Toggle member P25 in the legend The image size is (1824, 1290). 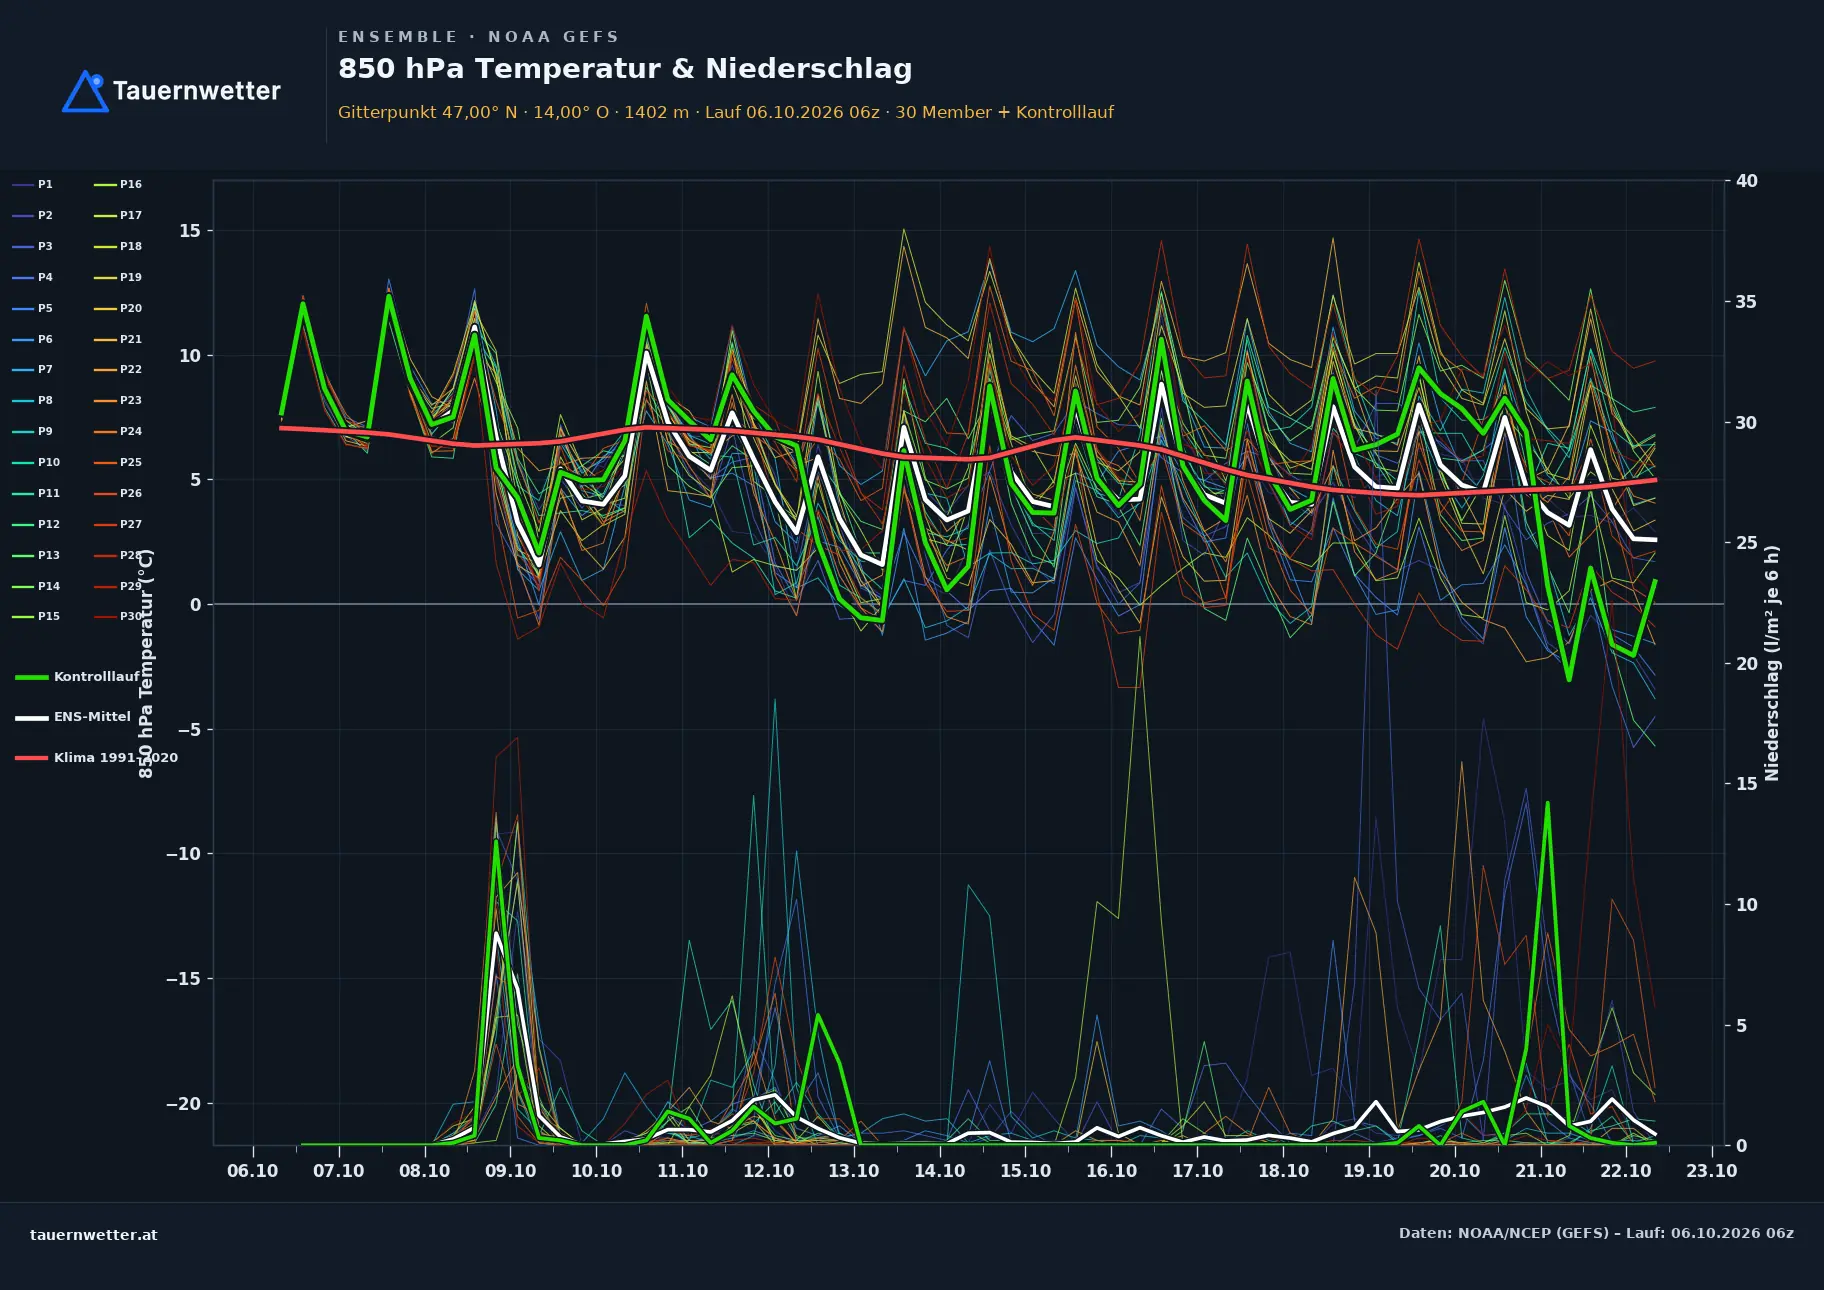pyautogui.click(x=118, y=462)
